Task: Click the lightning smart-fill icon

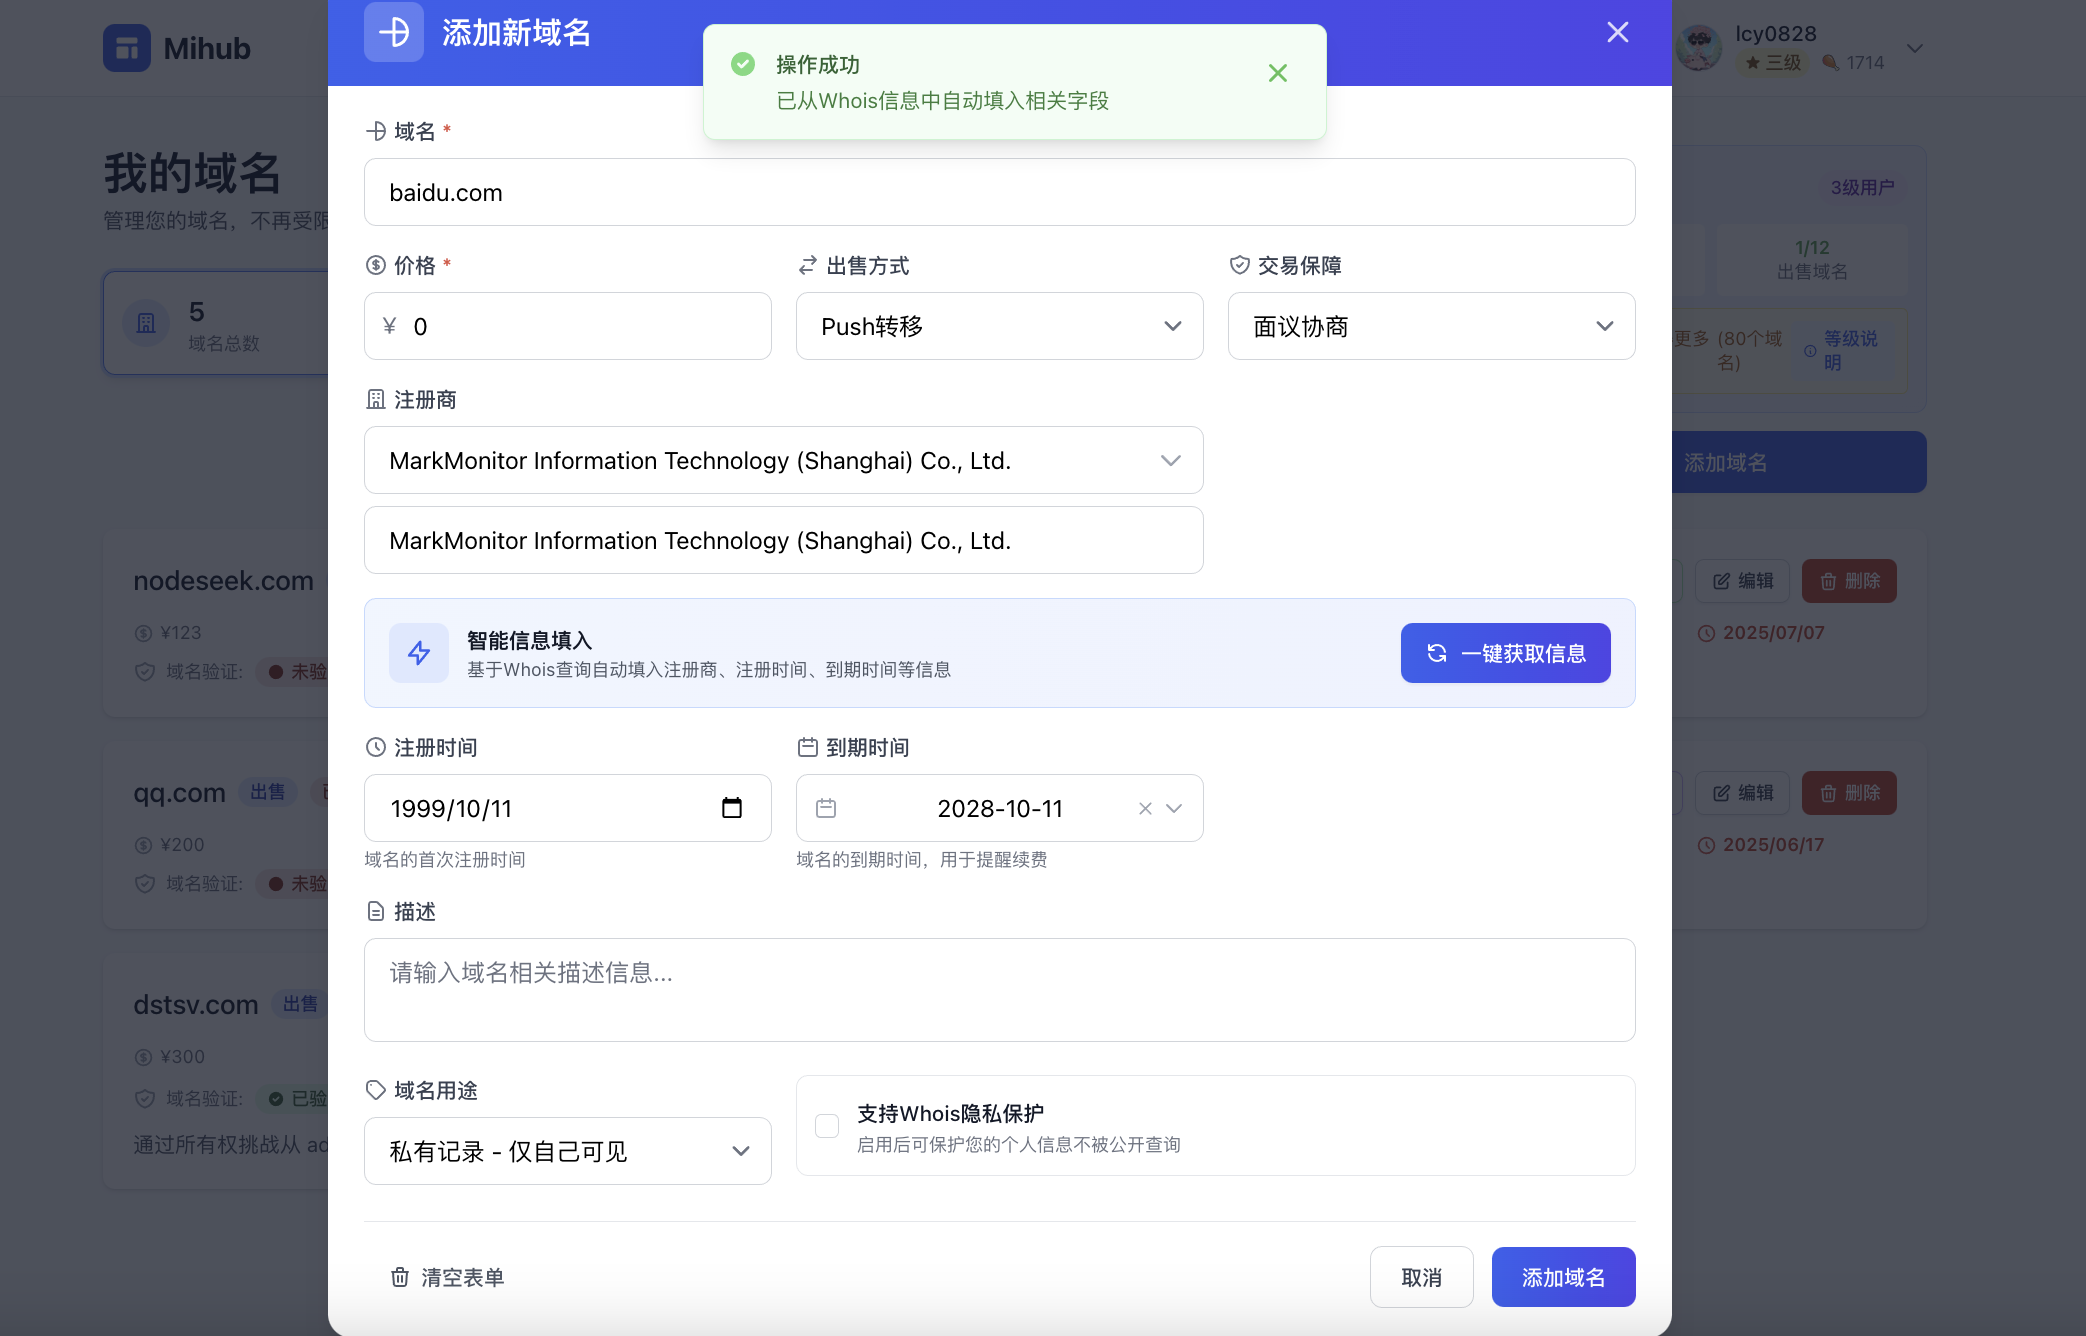Action: point(419,653)
